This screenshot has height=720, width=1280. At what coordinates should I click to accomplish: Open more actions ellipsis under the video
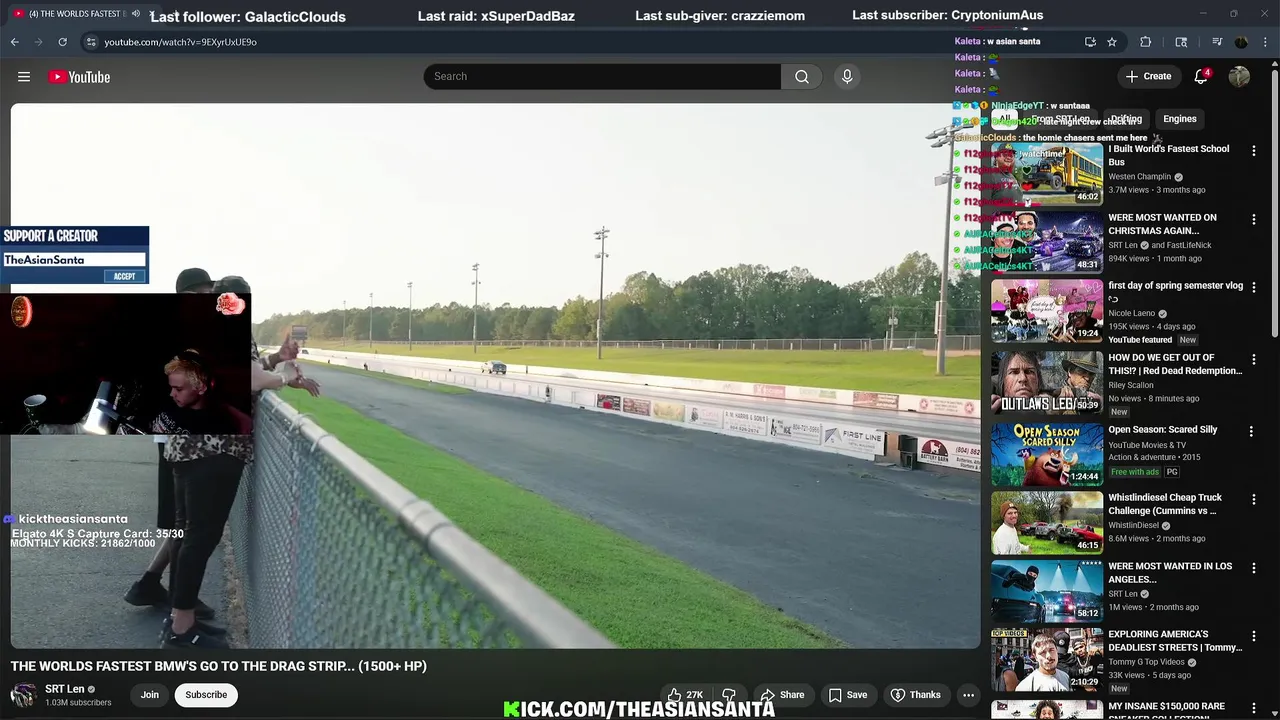[x=968, y=695]
